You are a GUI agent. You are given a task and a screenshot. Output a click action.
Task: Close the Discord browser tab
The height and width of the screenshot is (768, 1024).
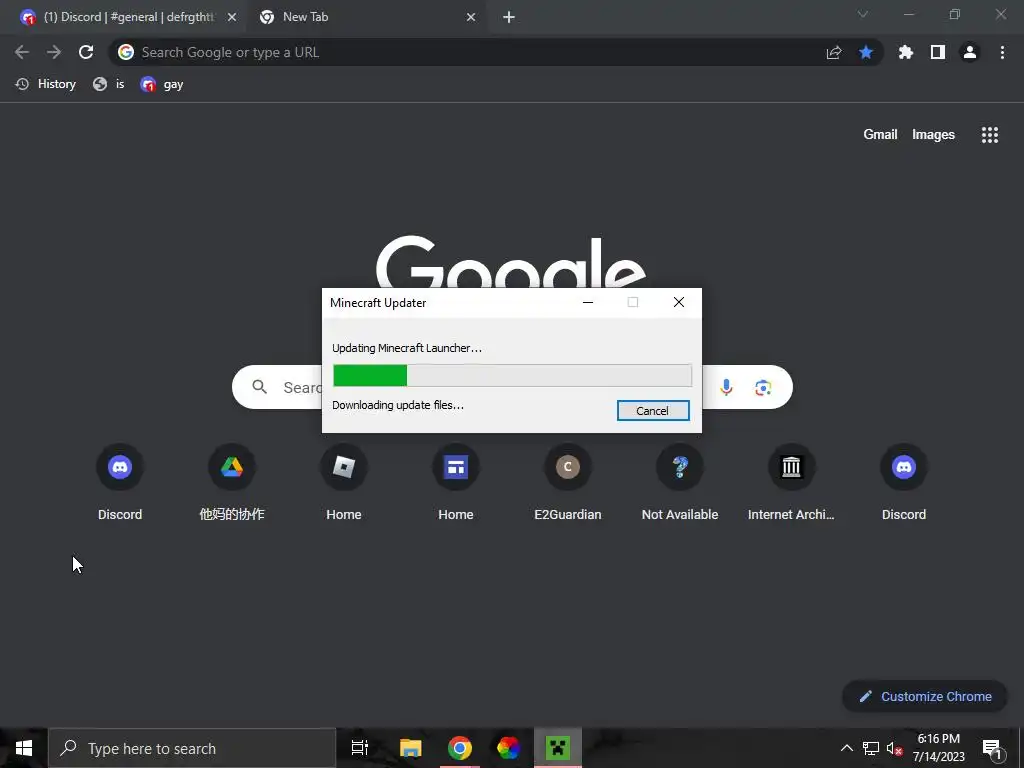pyautogui.click(x=232, y=18)
